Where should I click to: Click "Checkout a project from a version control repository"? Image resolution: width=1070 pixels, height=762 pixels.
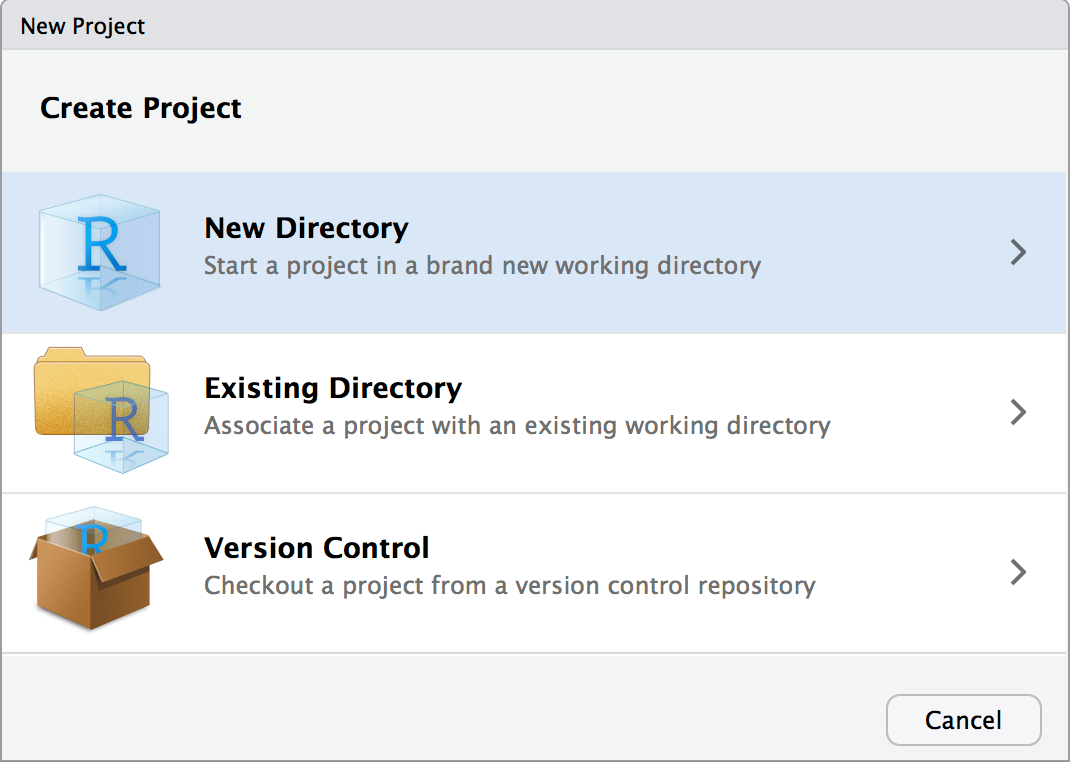(509, 586)
